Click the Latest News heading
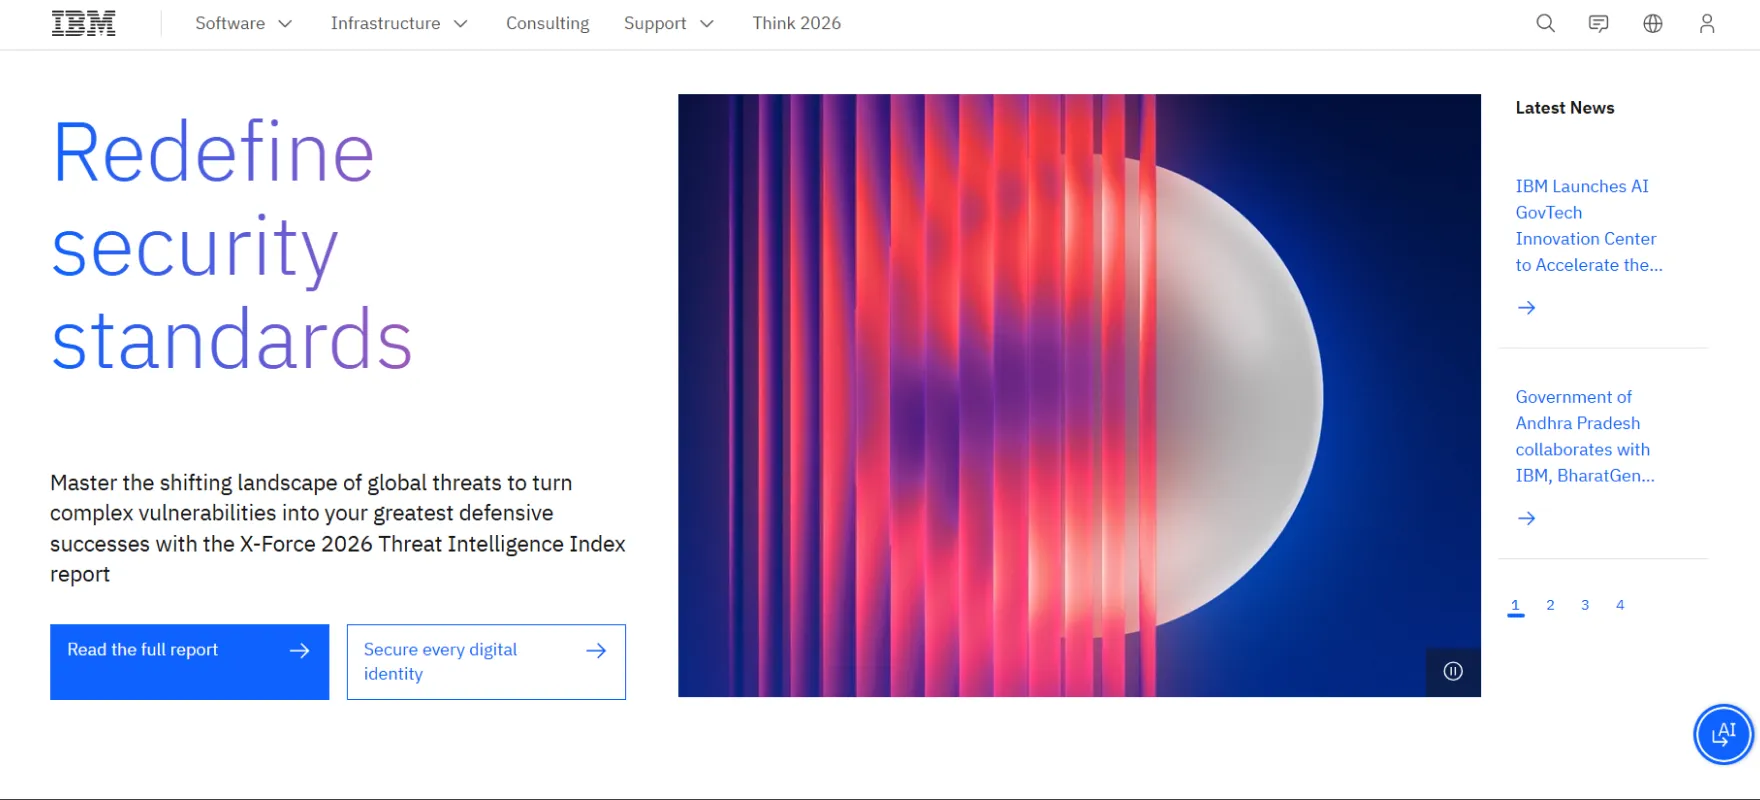This screenshot has height=800, width=1760. point(1565,108)
